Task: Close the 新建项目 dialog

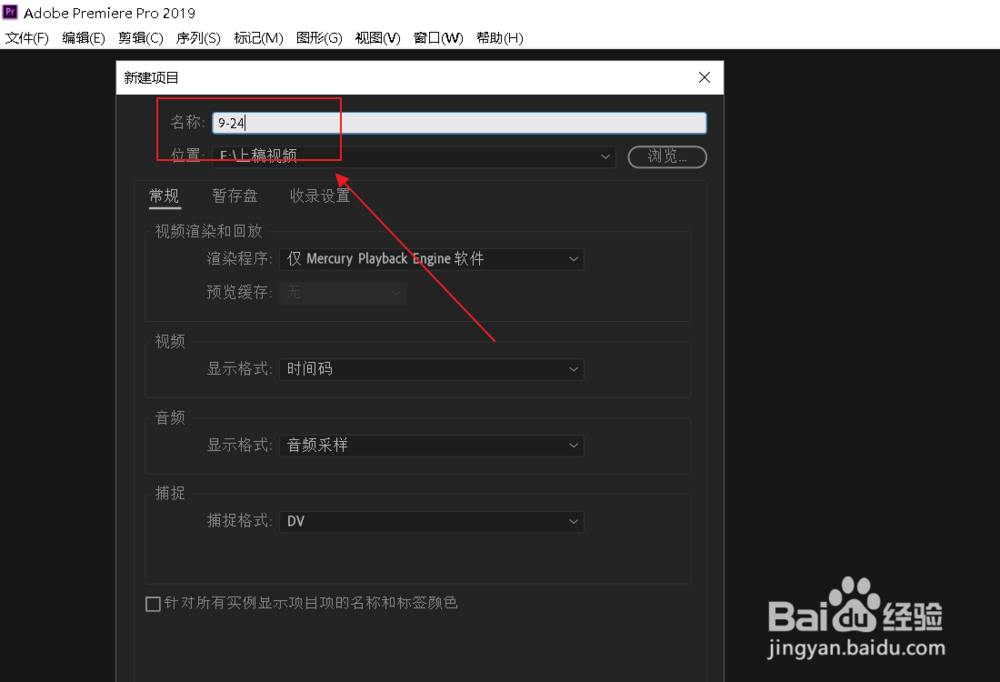Action: pos(704,77)
